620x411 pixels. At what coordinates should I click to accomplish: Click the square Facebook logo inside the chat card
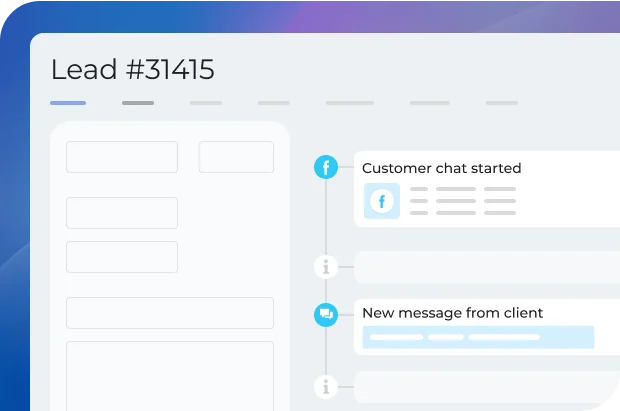pos(381,201)
